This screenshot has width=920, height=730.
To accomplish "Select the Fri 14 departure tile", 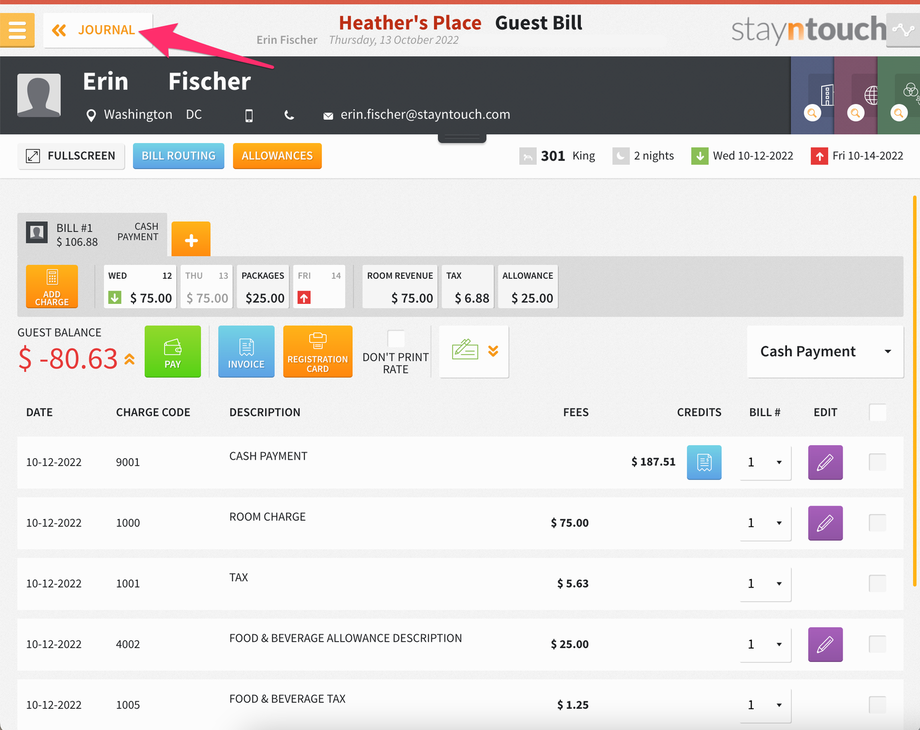I will 319,287.
